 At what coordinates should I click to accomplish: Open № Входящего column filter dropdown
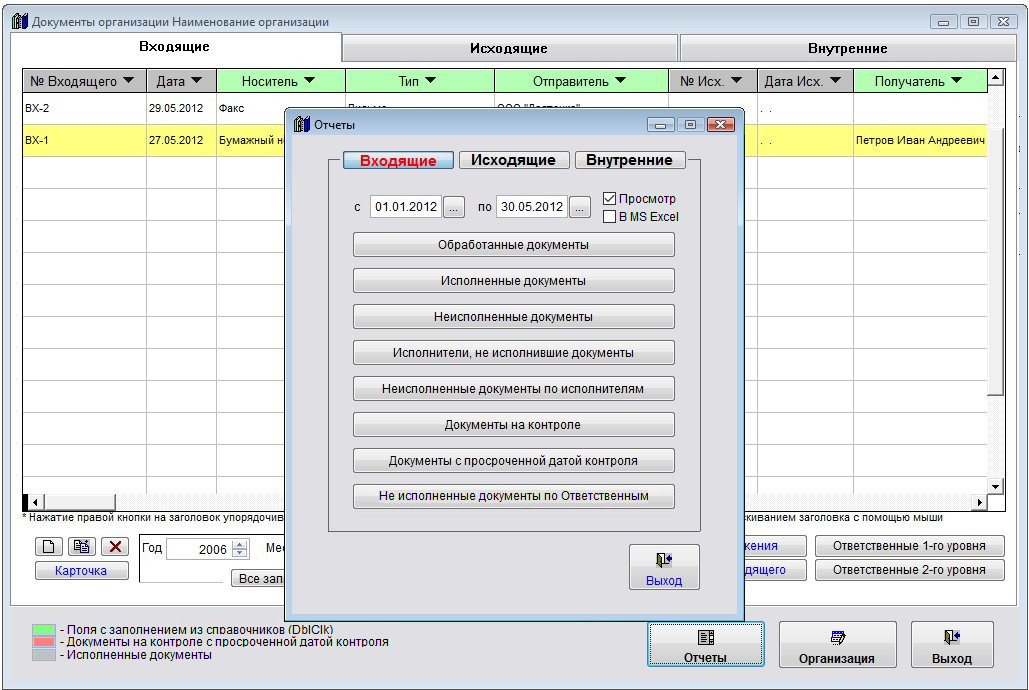tap(128, 80)
